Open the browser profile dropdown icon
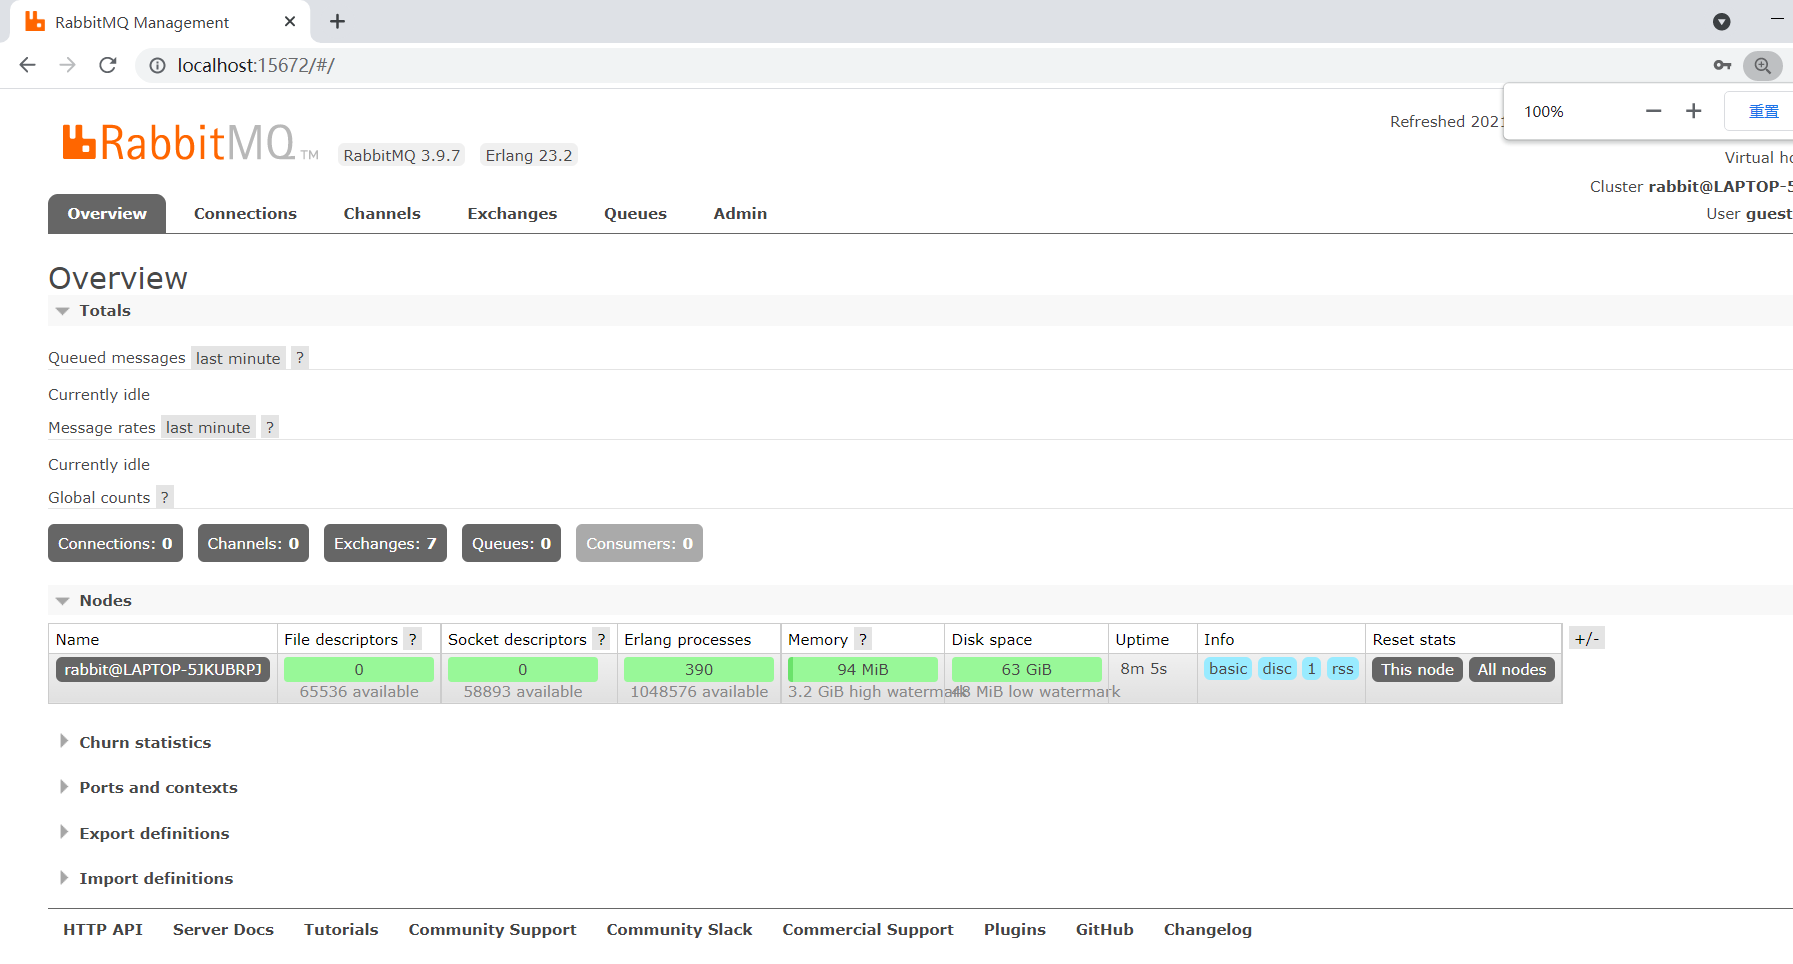This screenshot has width=1793, height=964. pos(1721,21)
